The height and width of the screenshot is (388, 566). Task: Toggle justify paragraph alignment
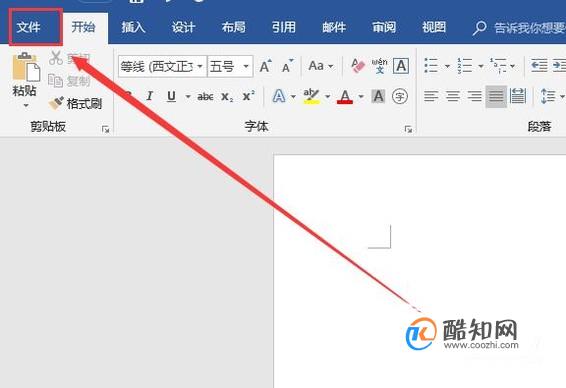click(x=496, y=96)
